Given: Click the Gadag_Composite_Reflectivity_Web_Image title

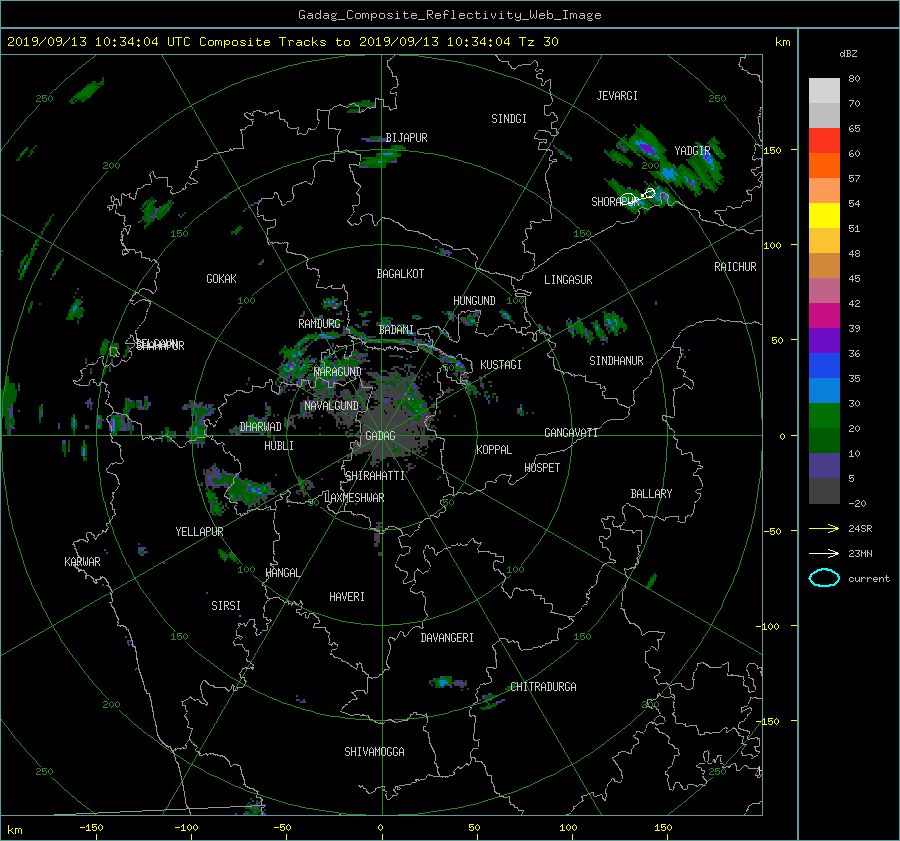Looking at the screenshot, I should point(449,15).
